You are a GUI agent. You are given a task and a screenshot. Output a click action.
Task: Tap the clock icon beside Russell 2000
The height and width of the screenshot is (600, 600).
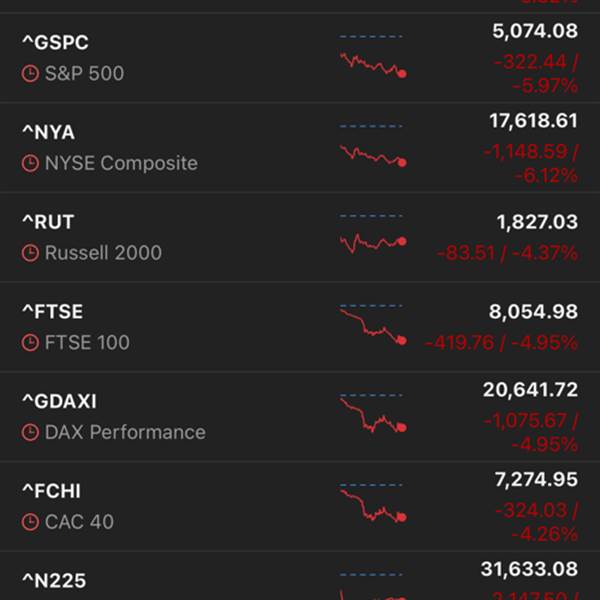click(30, 253)
